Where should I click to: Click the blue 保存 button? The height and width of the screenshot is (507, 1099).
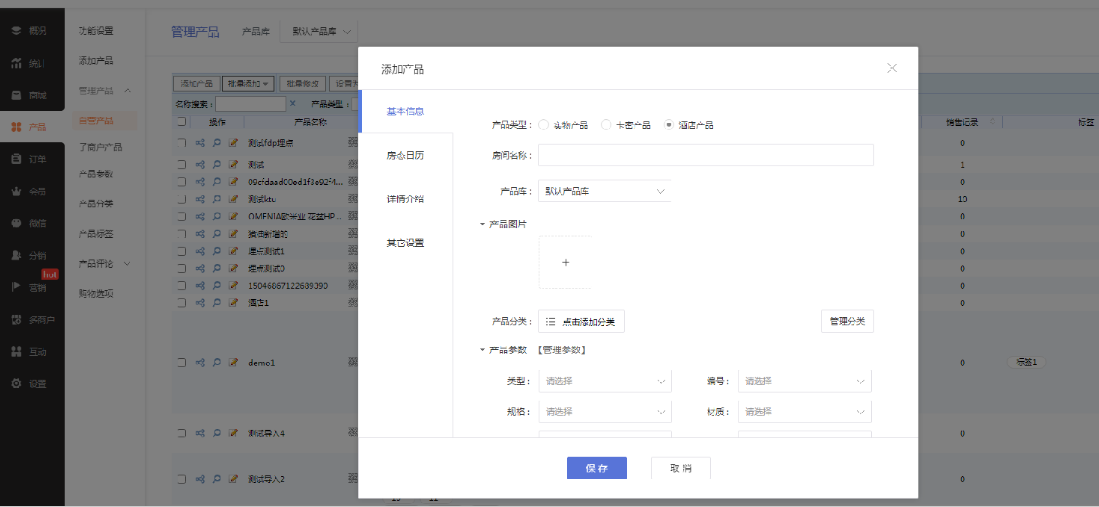[x=596, y=468]
